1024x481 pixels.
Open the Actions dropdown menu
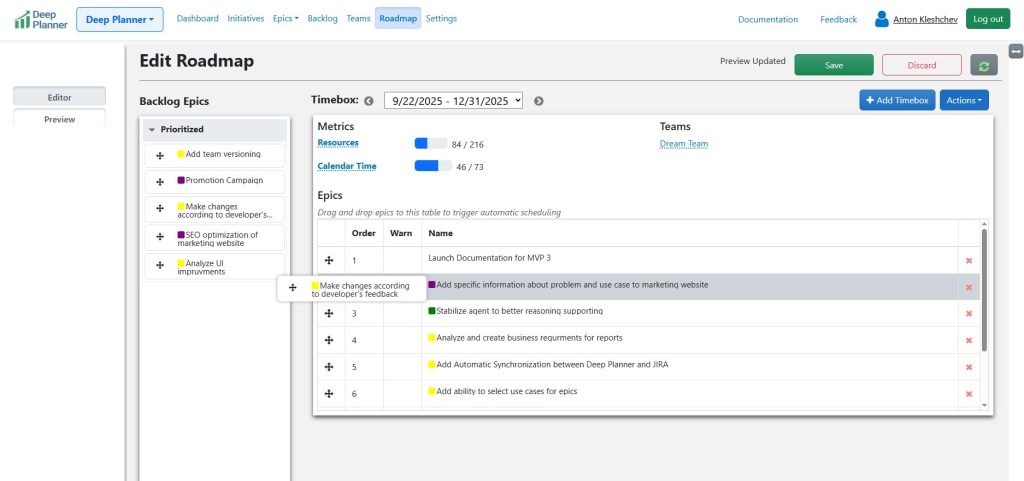[964, 100]
